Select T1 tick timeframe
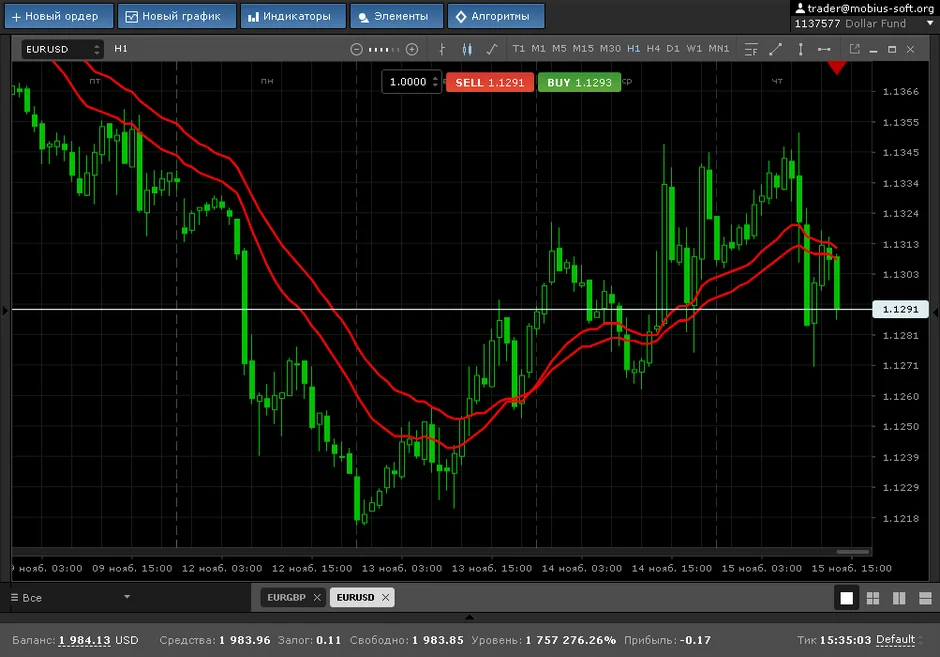This screenshot has height=657, width=940. click(519, 49)
